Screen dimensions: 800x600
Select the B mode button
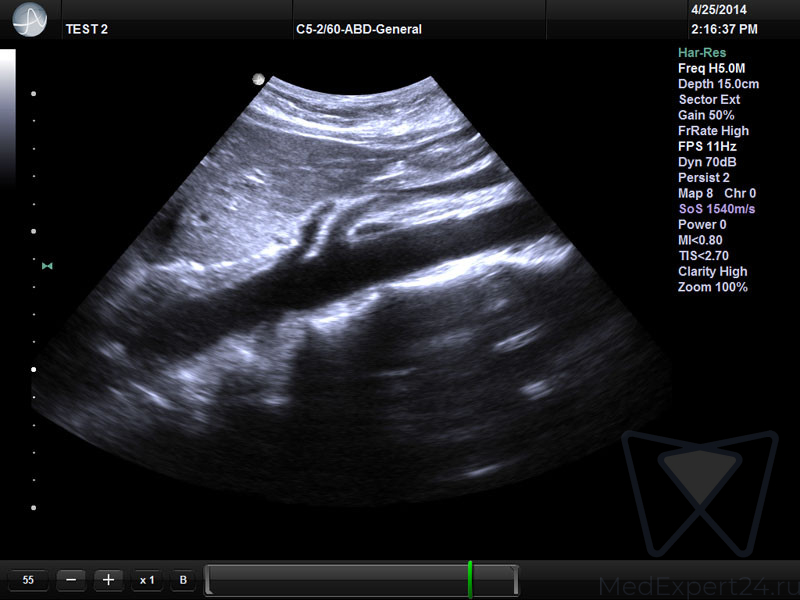coord(183,580)
